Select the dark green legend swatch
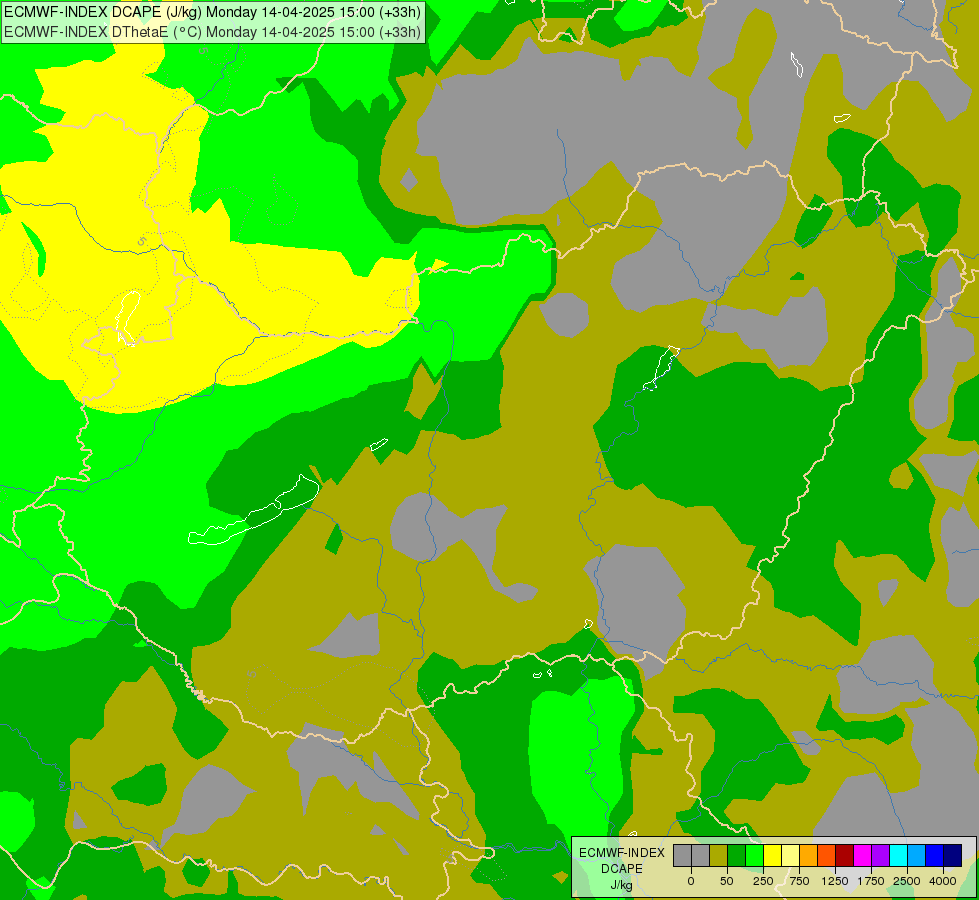The width and height of the screenshot is (979, 900). [737, 856]
